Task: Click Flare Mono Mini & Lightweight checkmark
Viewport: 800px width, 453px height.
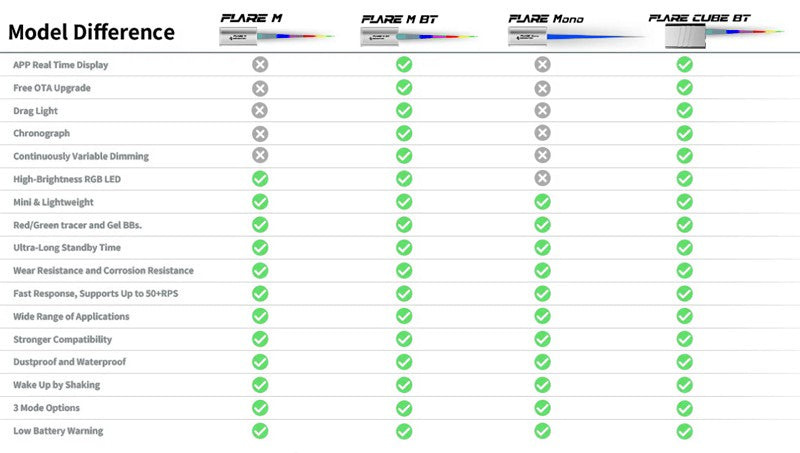Action: (x=542, y=201)
